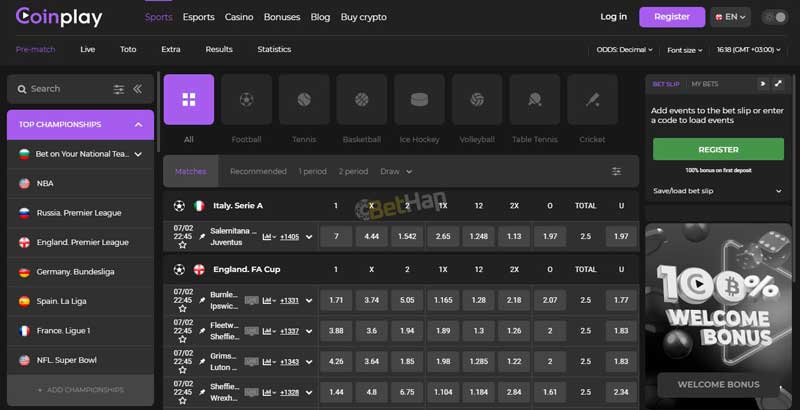The width and height of the screenshot is (800, 410).
Task: Collapse sidebar with double chevron icon
Action: tap(137, 89)
